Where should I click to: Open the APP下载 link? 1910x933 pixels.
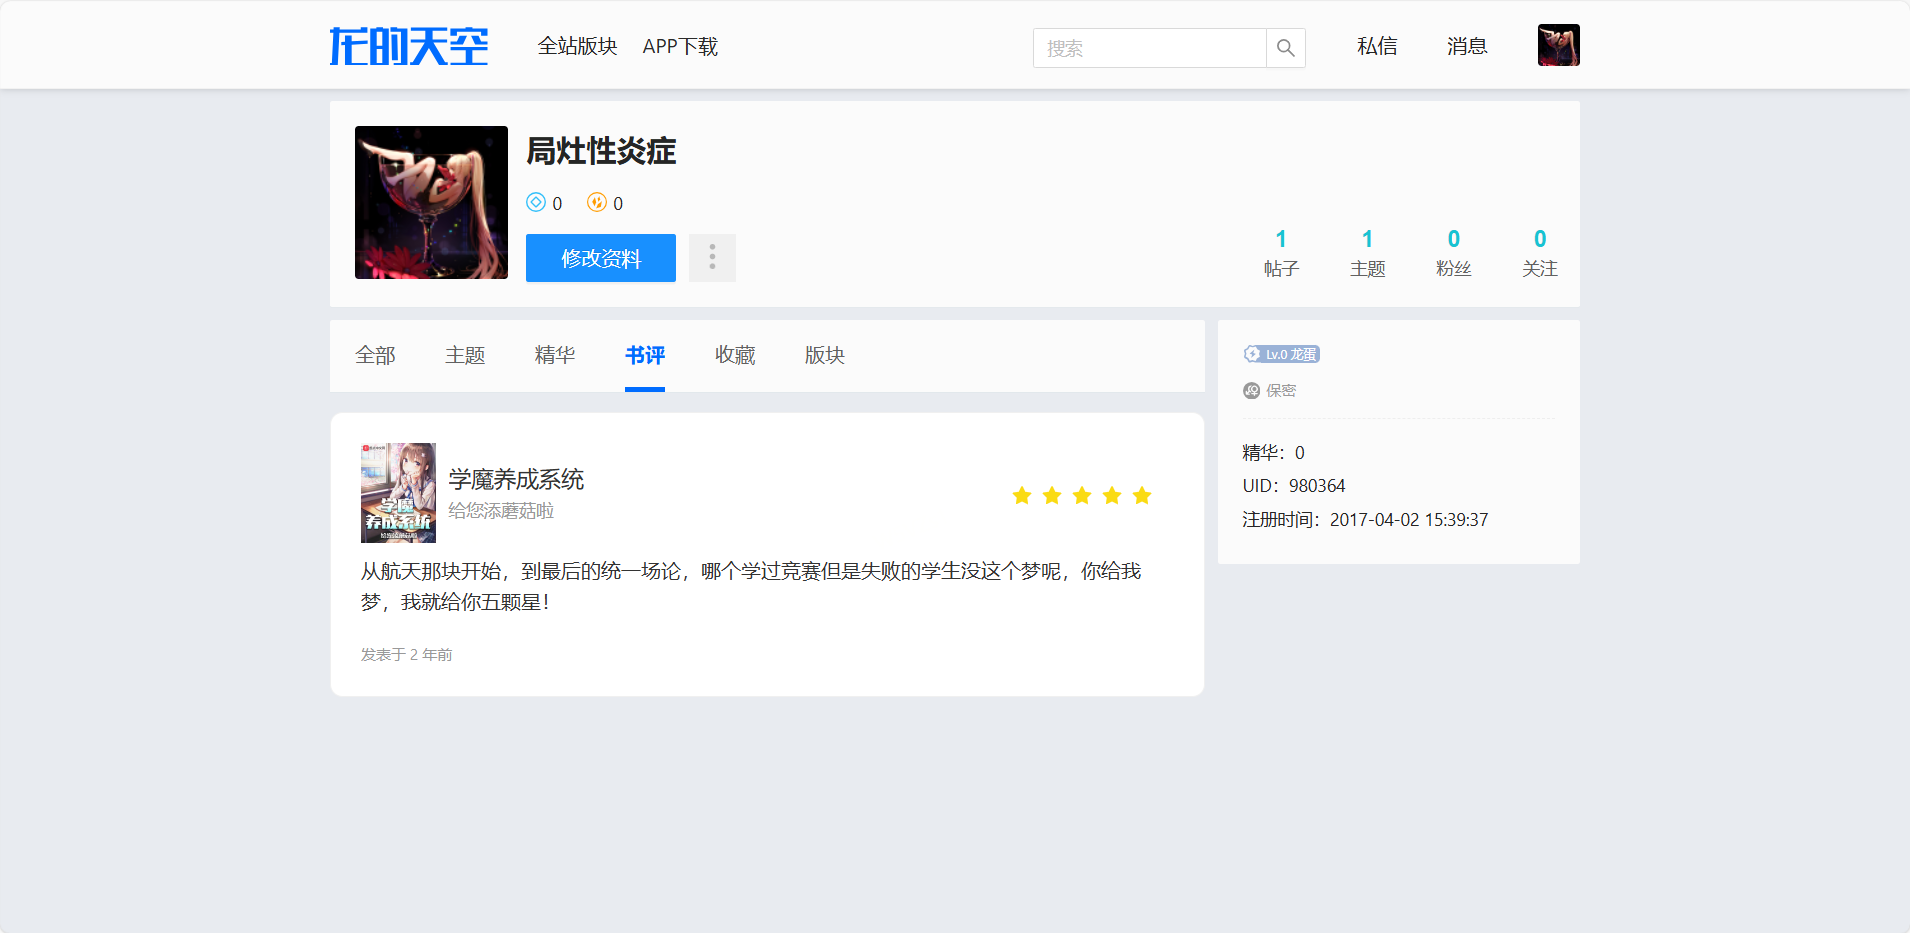click(680, 46)
